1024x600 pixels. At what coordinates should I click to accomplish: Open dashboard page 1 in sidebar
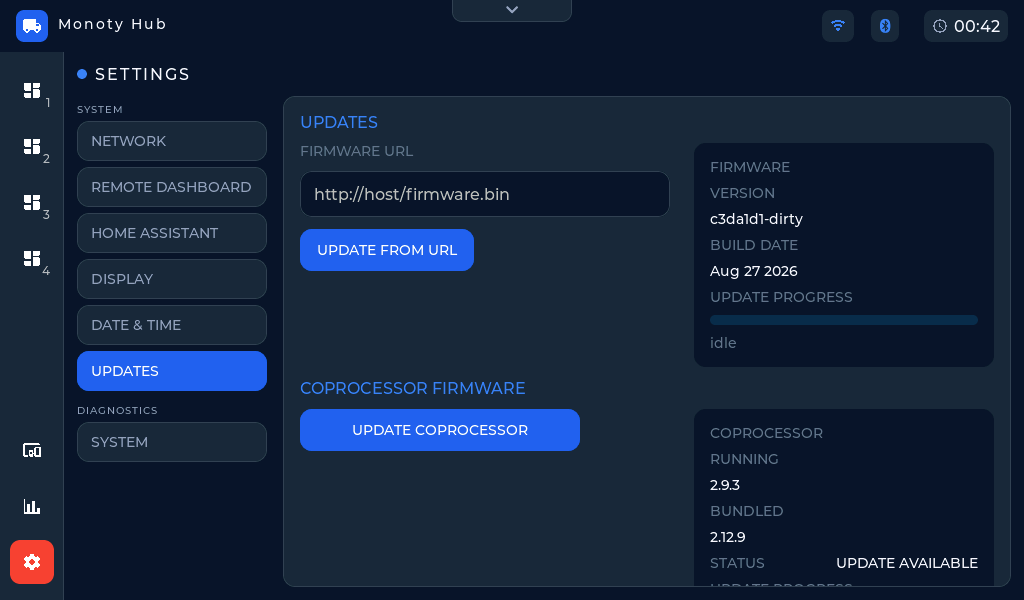coord(32,91)
